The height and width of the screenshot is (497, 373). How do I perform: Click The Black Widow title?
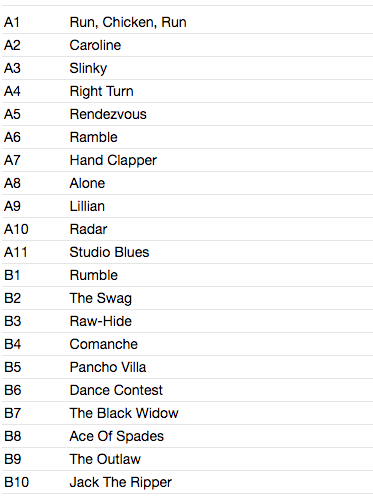[124, 413]
